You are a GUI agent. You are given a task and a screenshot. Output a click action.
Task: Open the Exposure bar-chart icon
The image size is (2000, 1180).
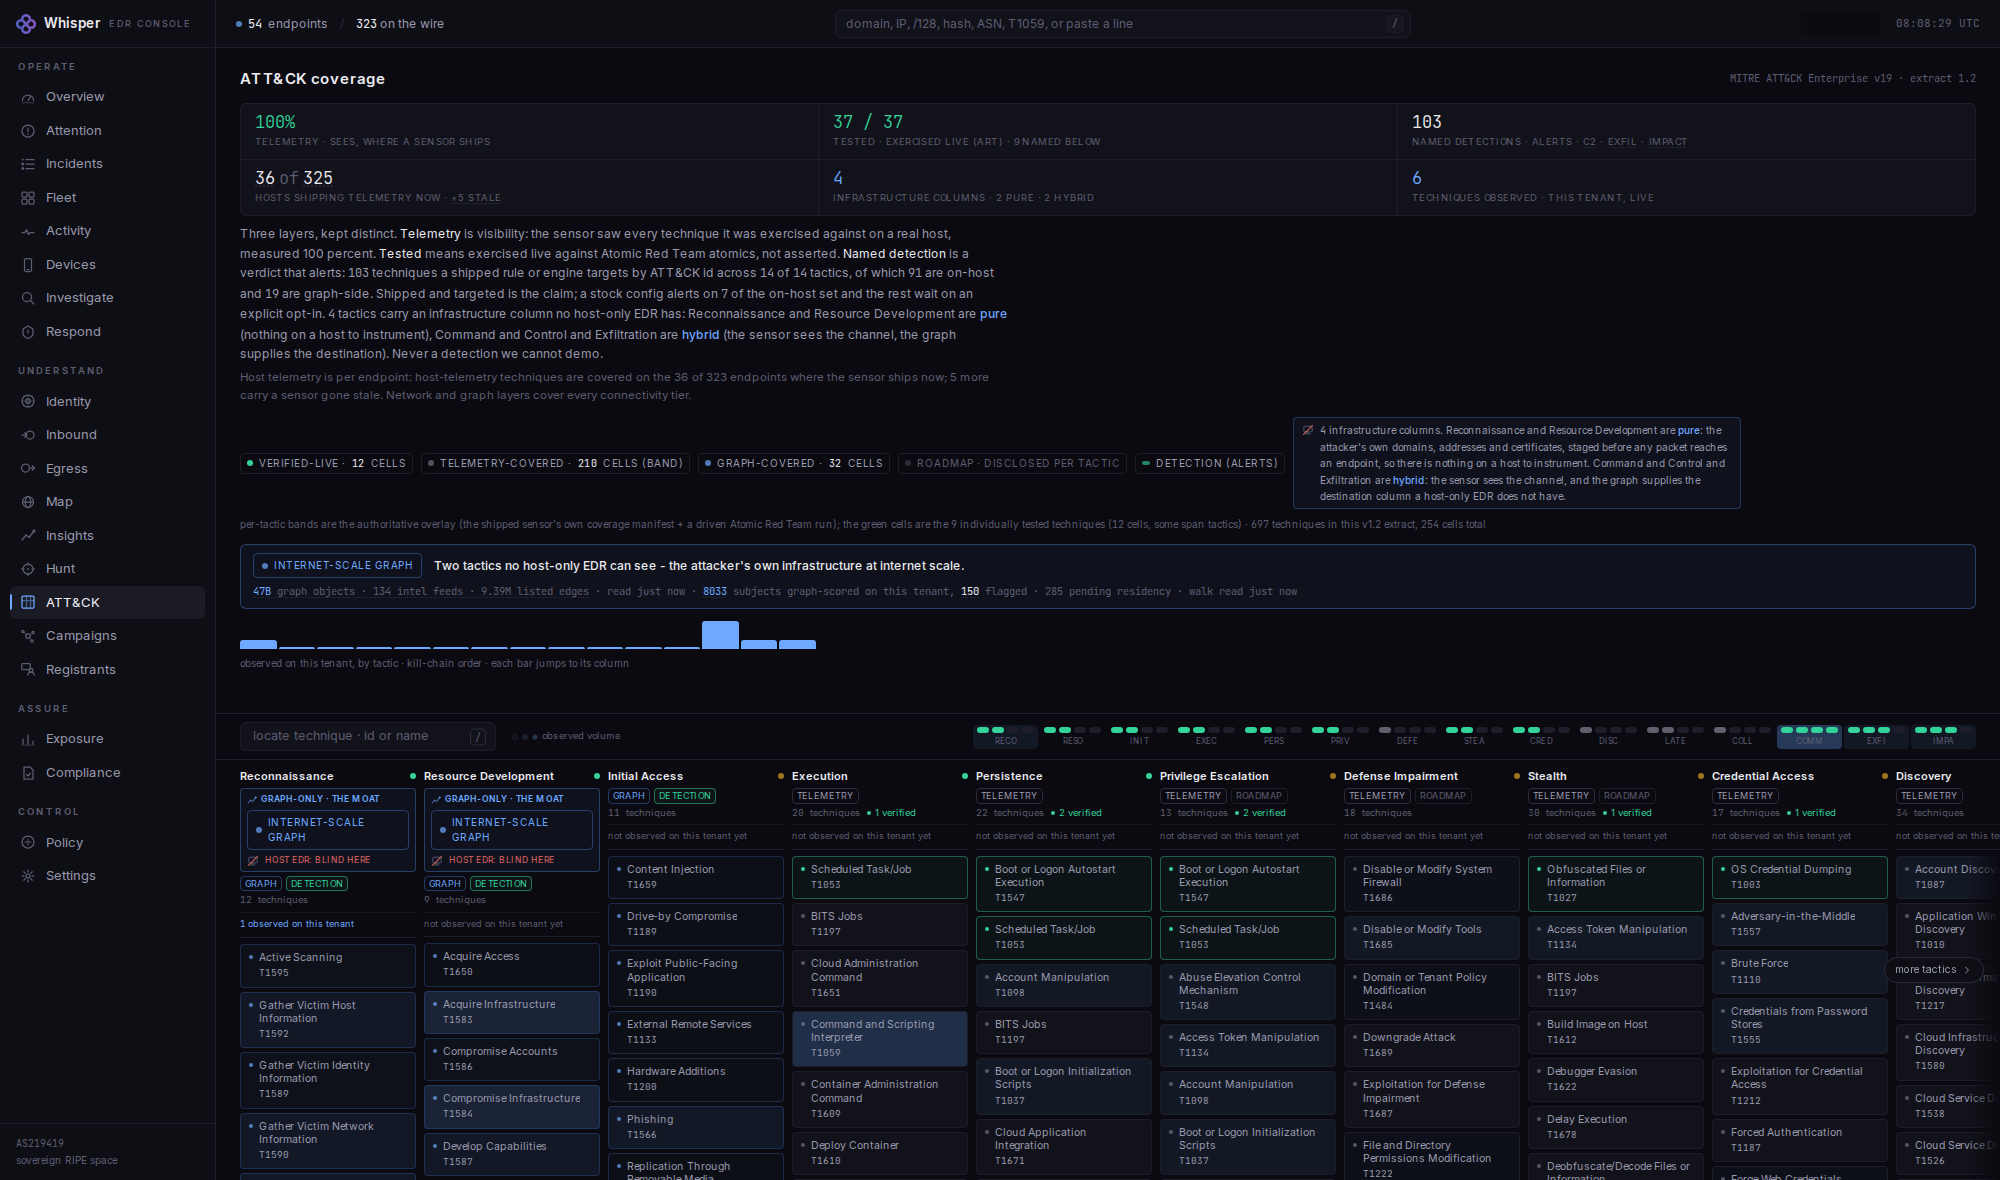coord(28,739)
